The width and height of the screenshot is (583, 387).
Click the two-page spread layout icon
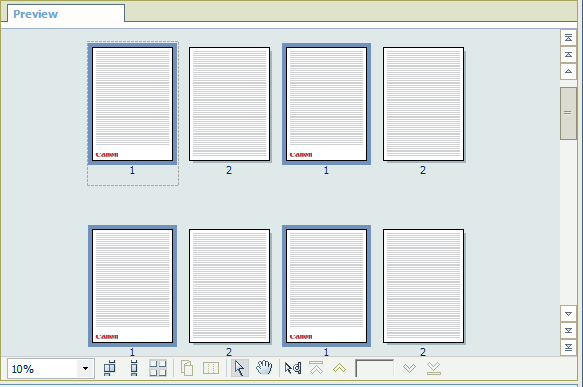click(211, 368)
